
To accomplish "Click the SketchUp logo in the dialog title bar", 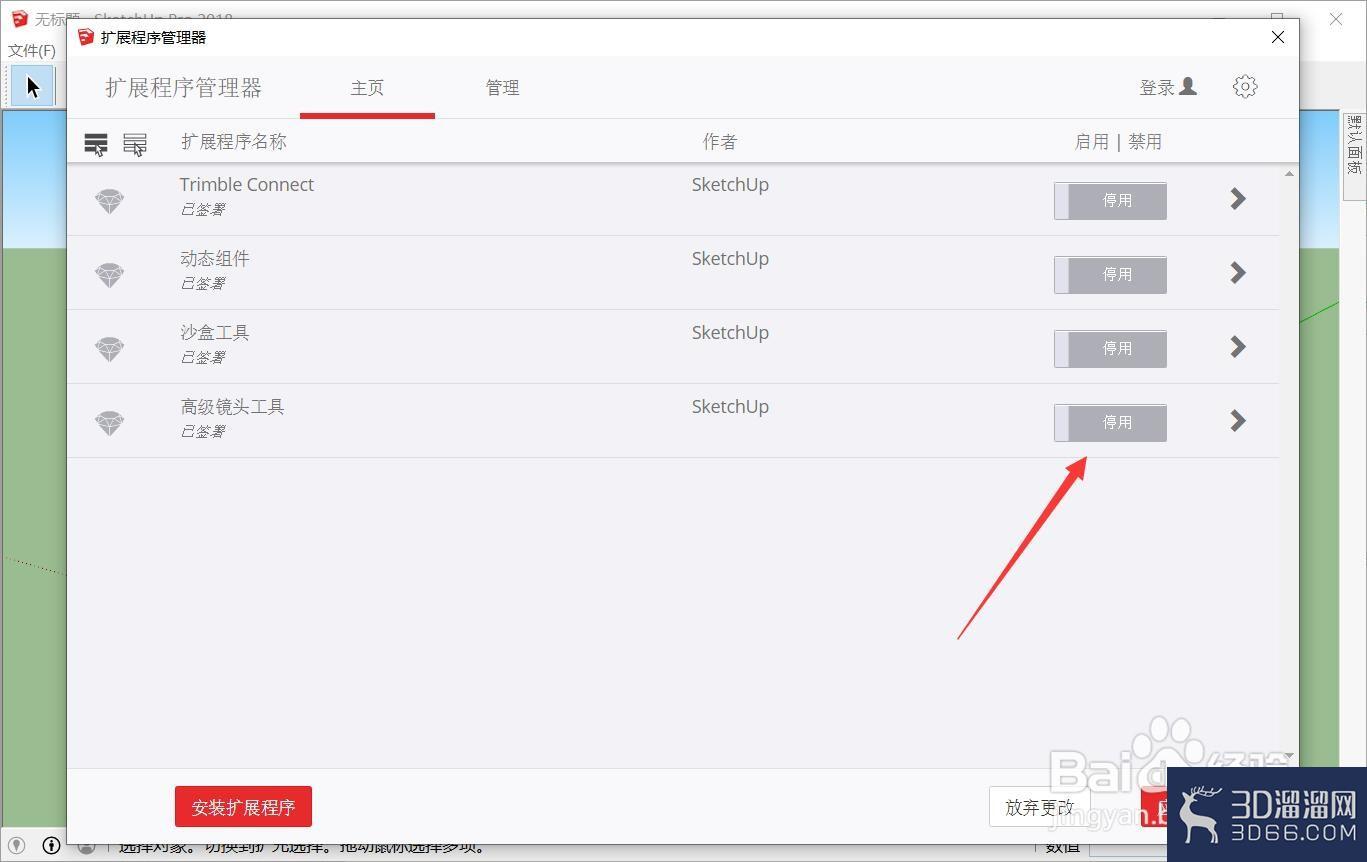I will pos(86,37).
